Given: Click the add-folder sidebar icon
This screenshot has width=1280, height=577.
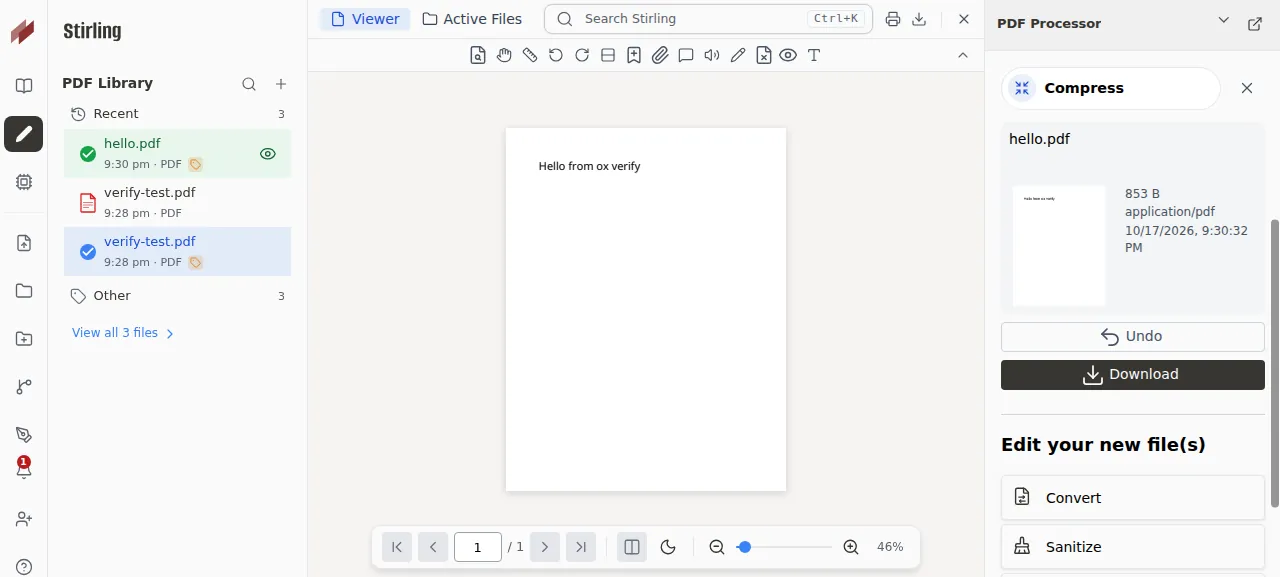Looking at the screenshot, I should tap(24, 339).
